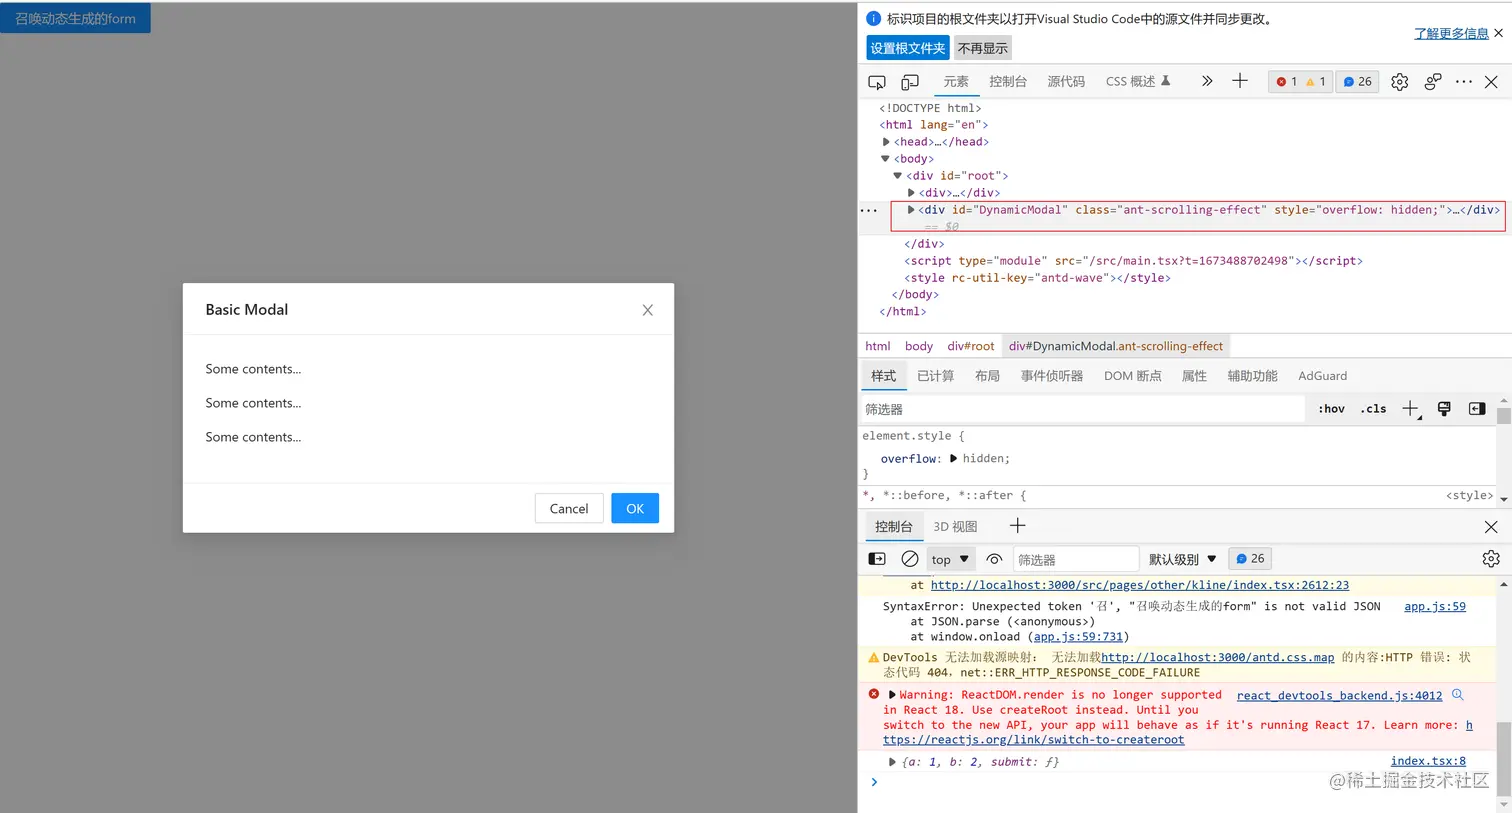Open the DevTools more options ellipsis menu
Image resolution: width=1512 pixels, height=813 pixels.
tap(1464, 82)
